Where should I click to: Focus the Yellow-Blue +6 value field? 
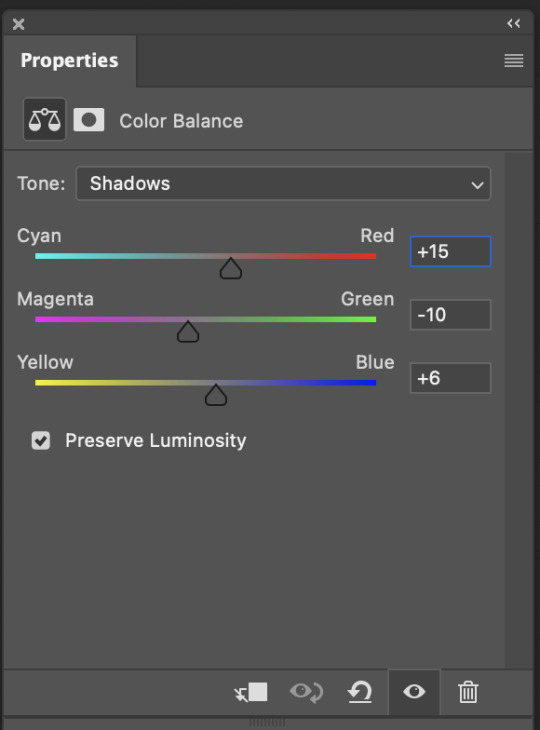pyautogui.click(x=450, y=378)
